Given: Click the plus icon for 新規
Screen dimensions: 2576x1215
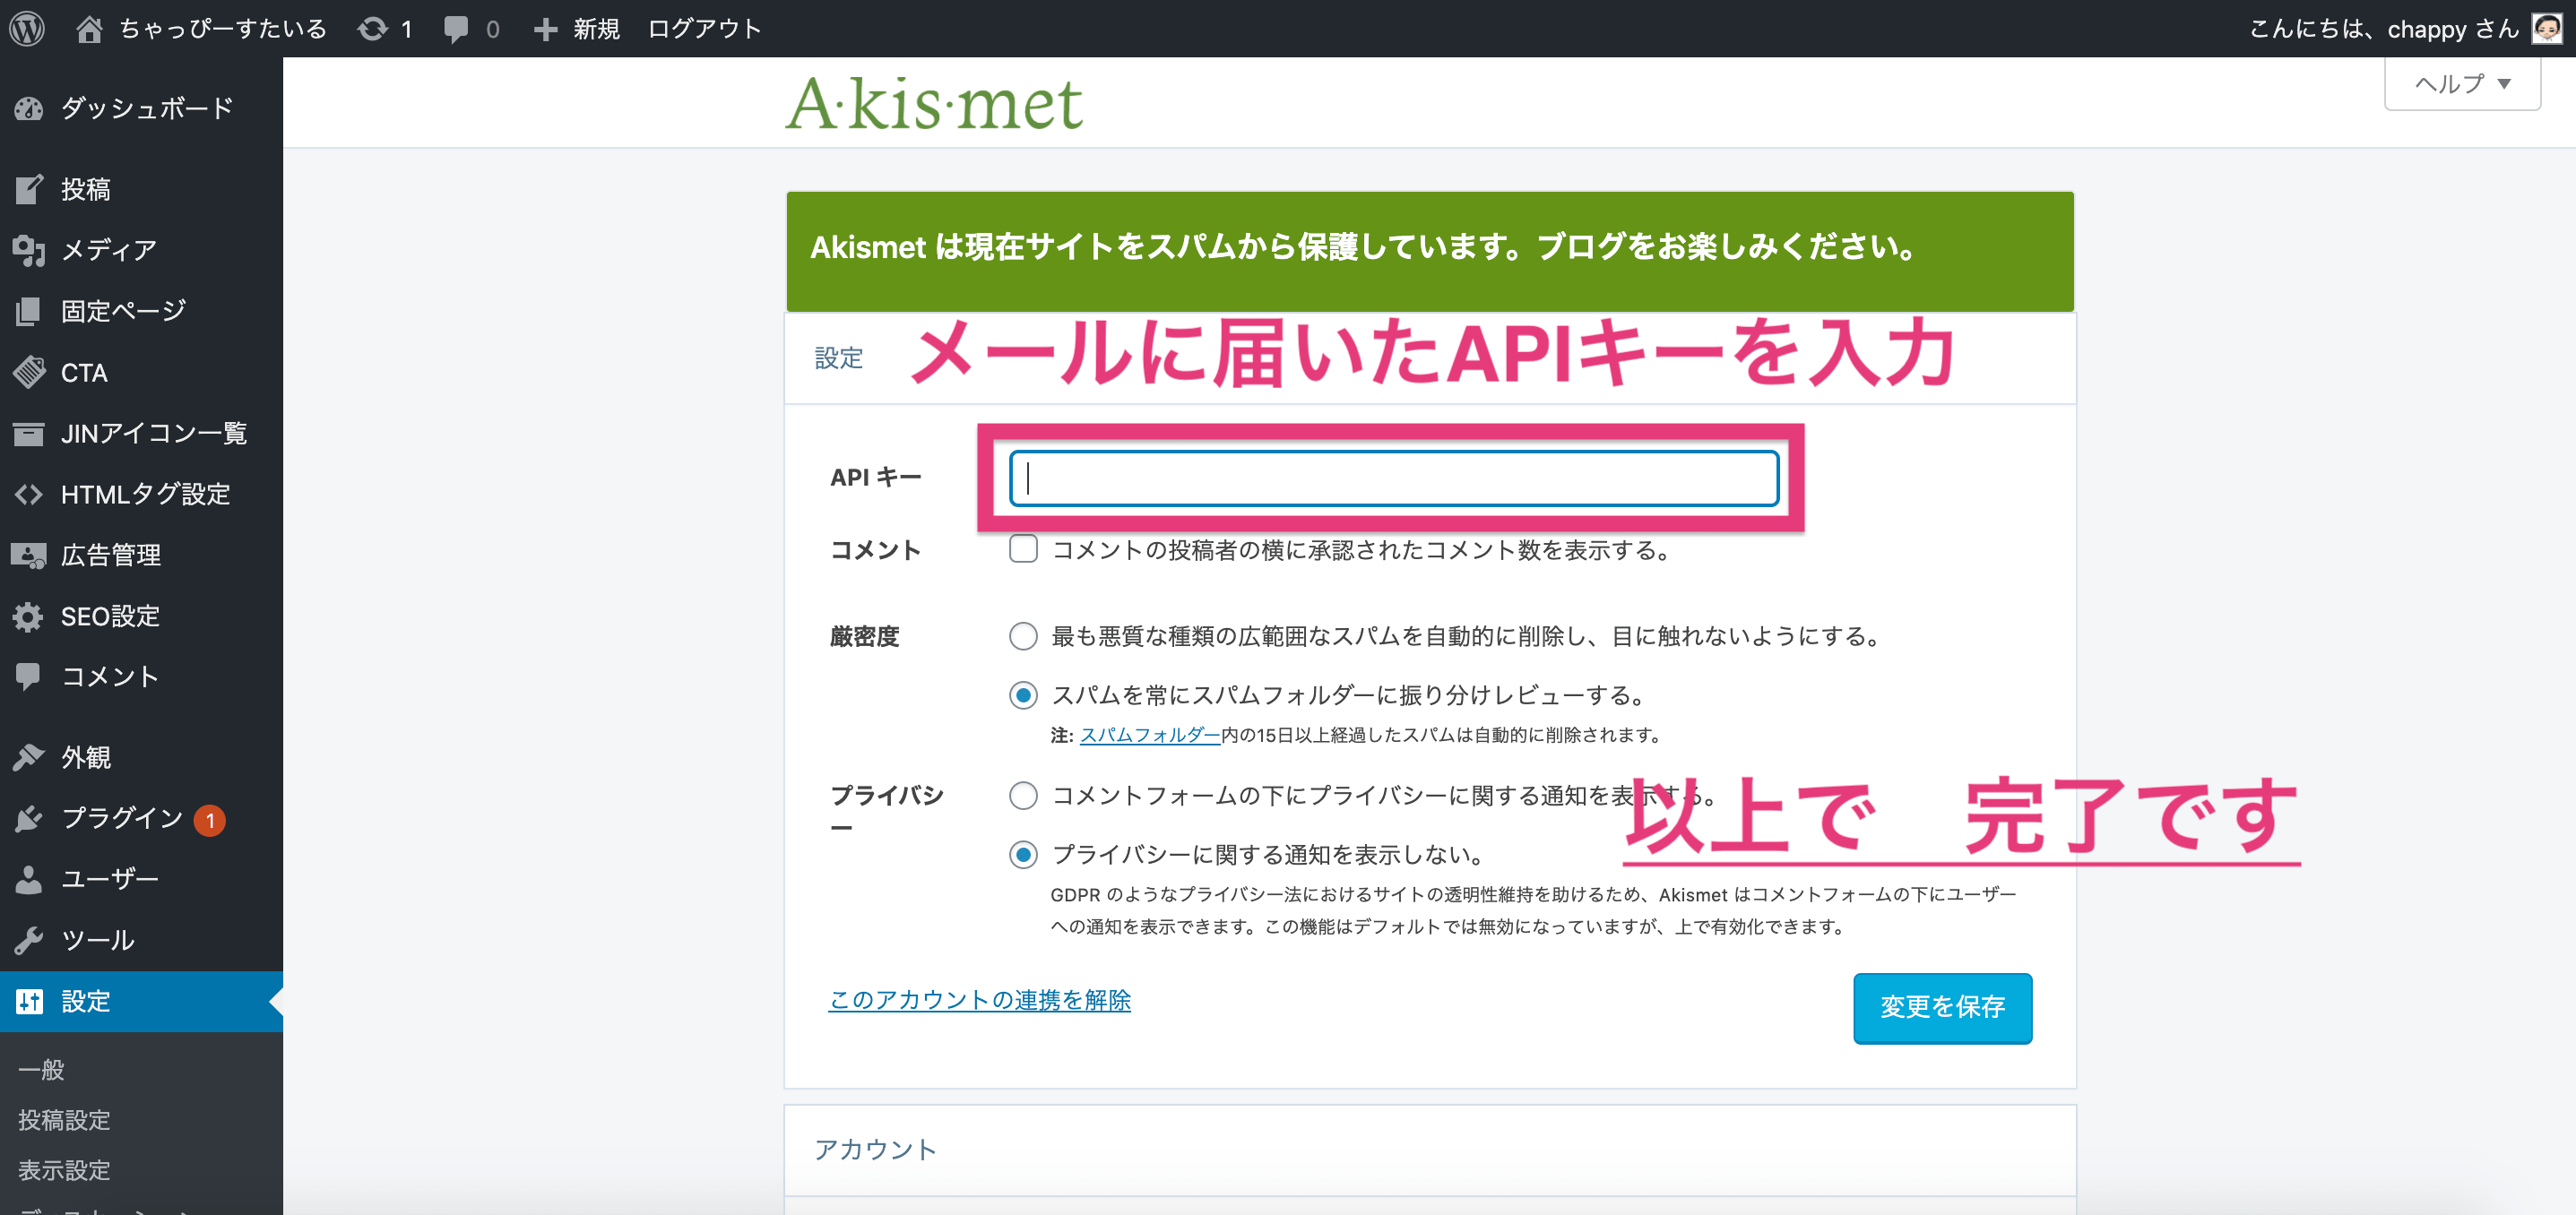Looking at the screenshot, I should pyautogui.click(x=545, y=29).
